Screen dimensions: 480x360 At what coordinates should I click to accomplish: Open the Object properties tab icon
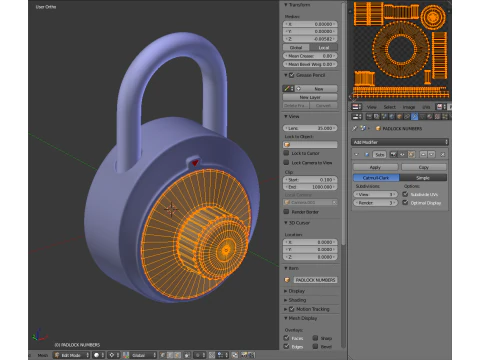pyautogui.click(x=399, y=117)
